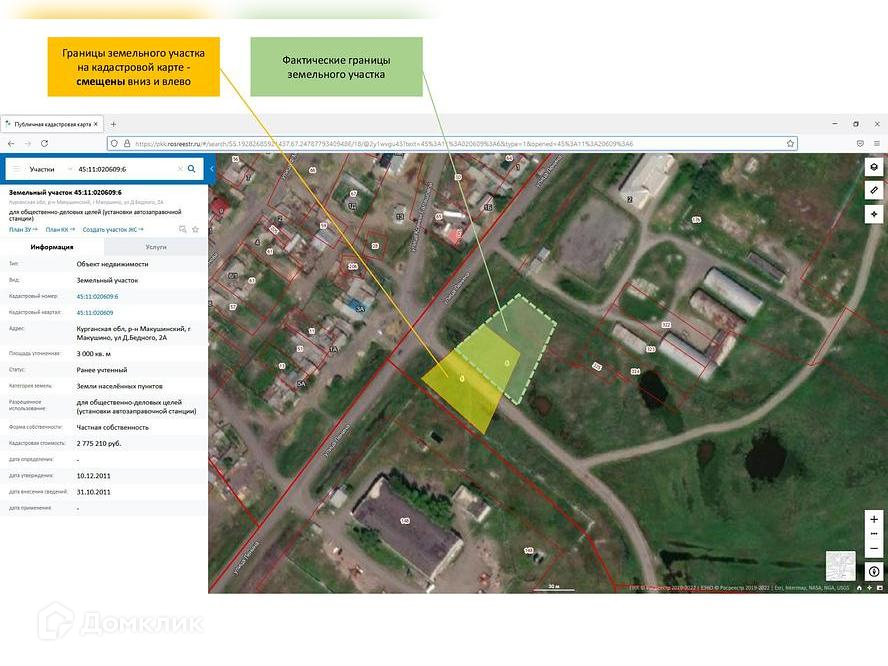Click the magnifier search icon
Viewport: 888px width, 666px height.
191,169
